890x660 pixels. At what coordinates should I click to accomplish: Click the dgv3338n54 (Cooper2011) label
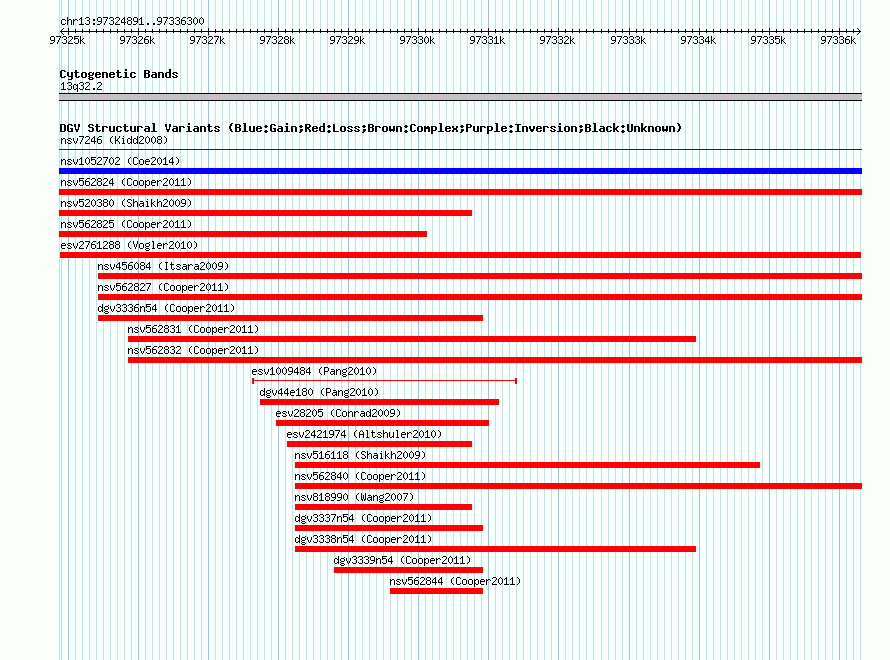coord(363,539)
